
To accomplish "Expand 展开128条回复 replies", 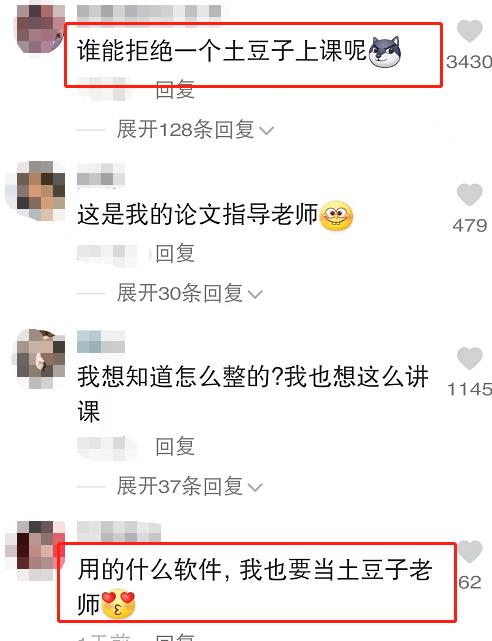I will coord(195,130).
